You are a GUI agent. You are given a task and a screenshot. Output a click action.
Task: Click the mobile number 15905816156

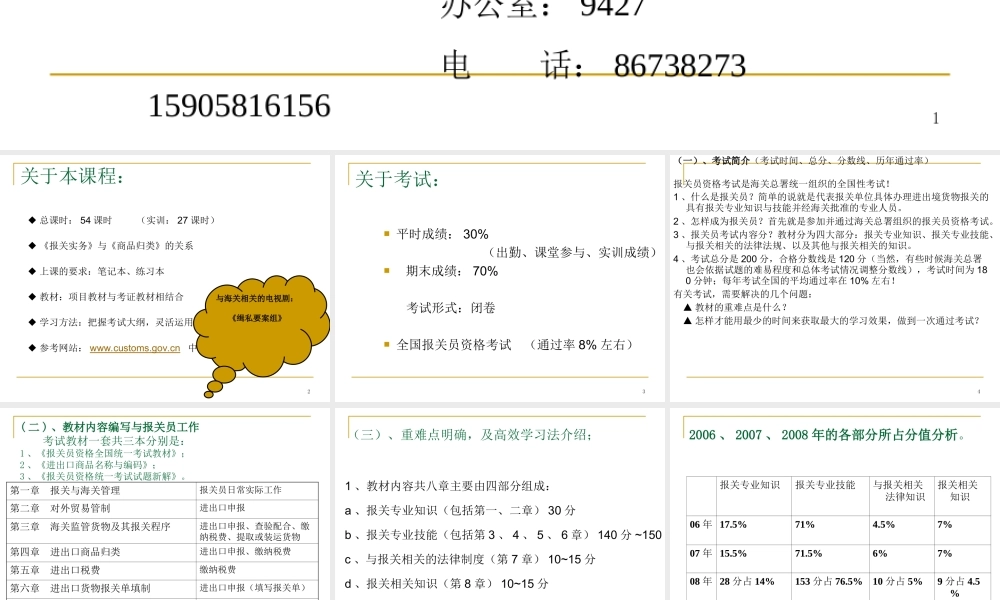[x=239, y=106]
